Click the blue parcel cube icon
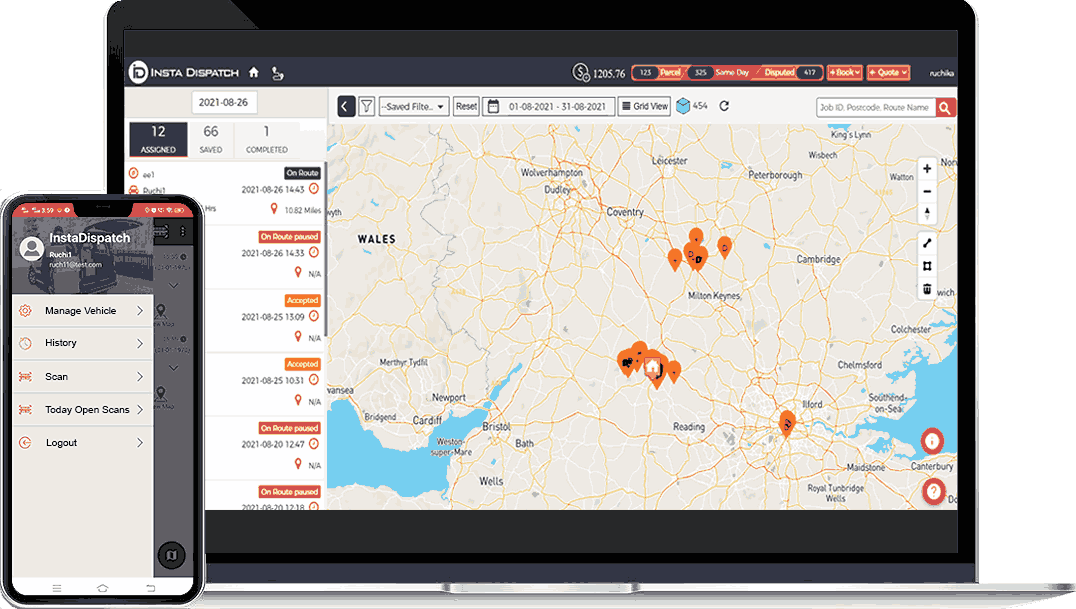Image resolution: width=1076 pixels, height=609 pixels. coord(683,106)
